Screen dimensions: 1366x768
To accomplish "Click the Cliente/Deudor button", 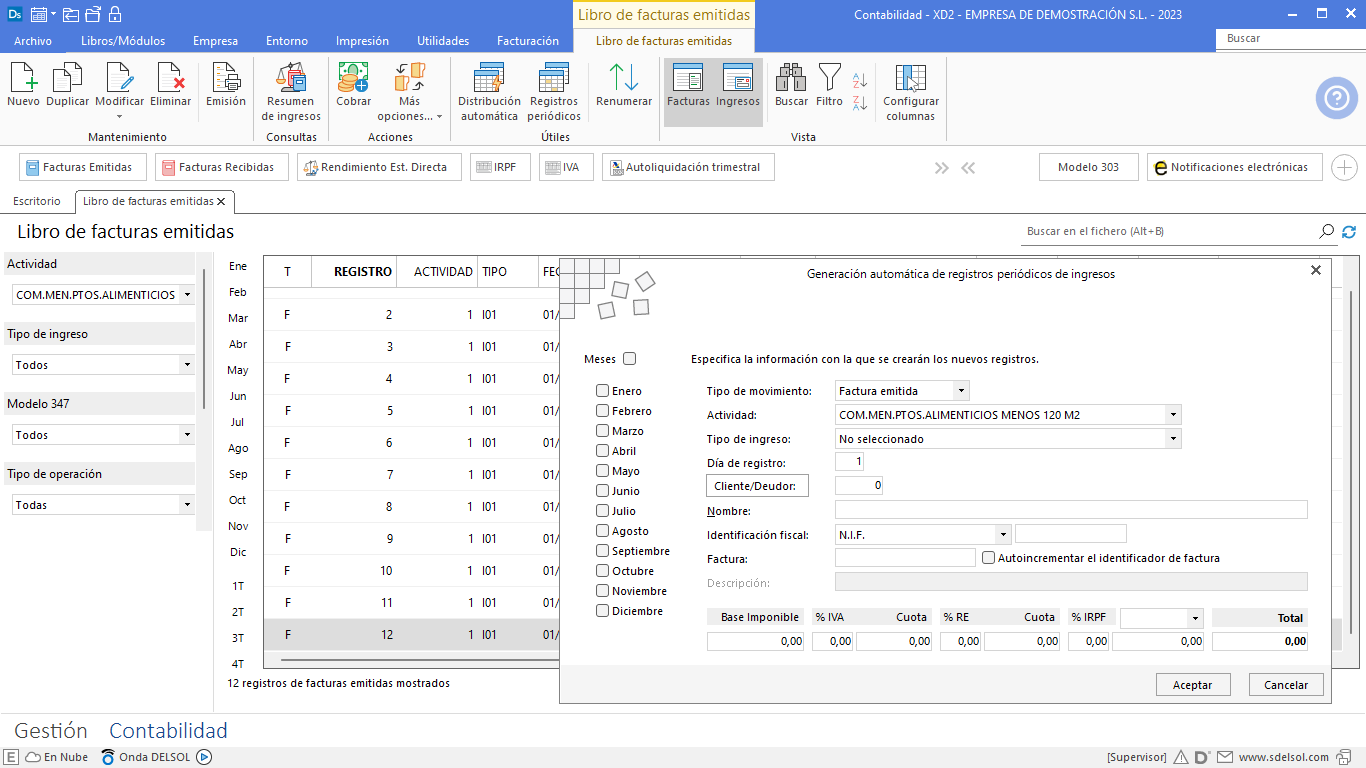I will coord(756,486).
